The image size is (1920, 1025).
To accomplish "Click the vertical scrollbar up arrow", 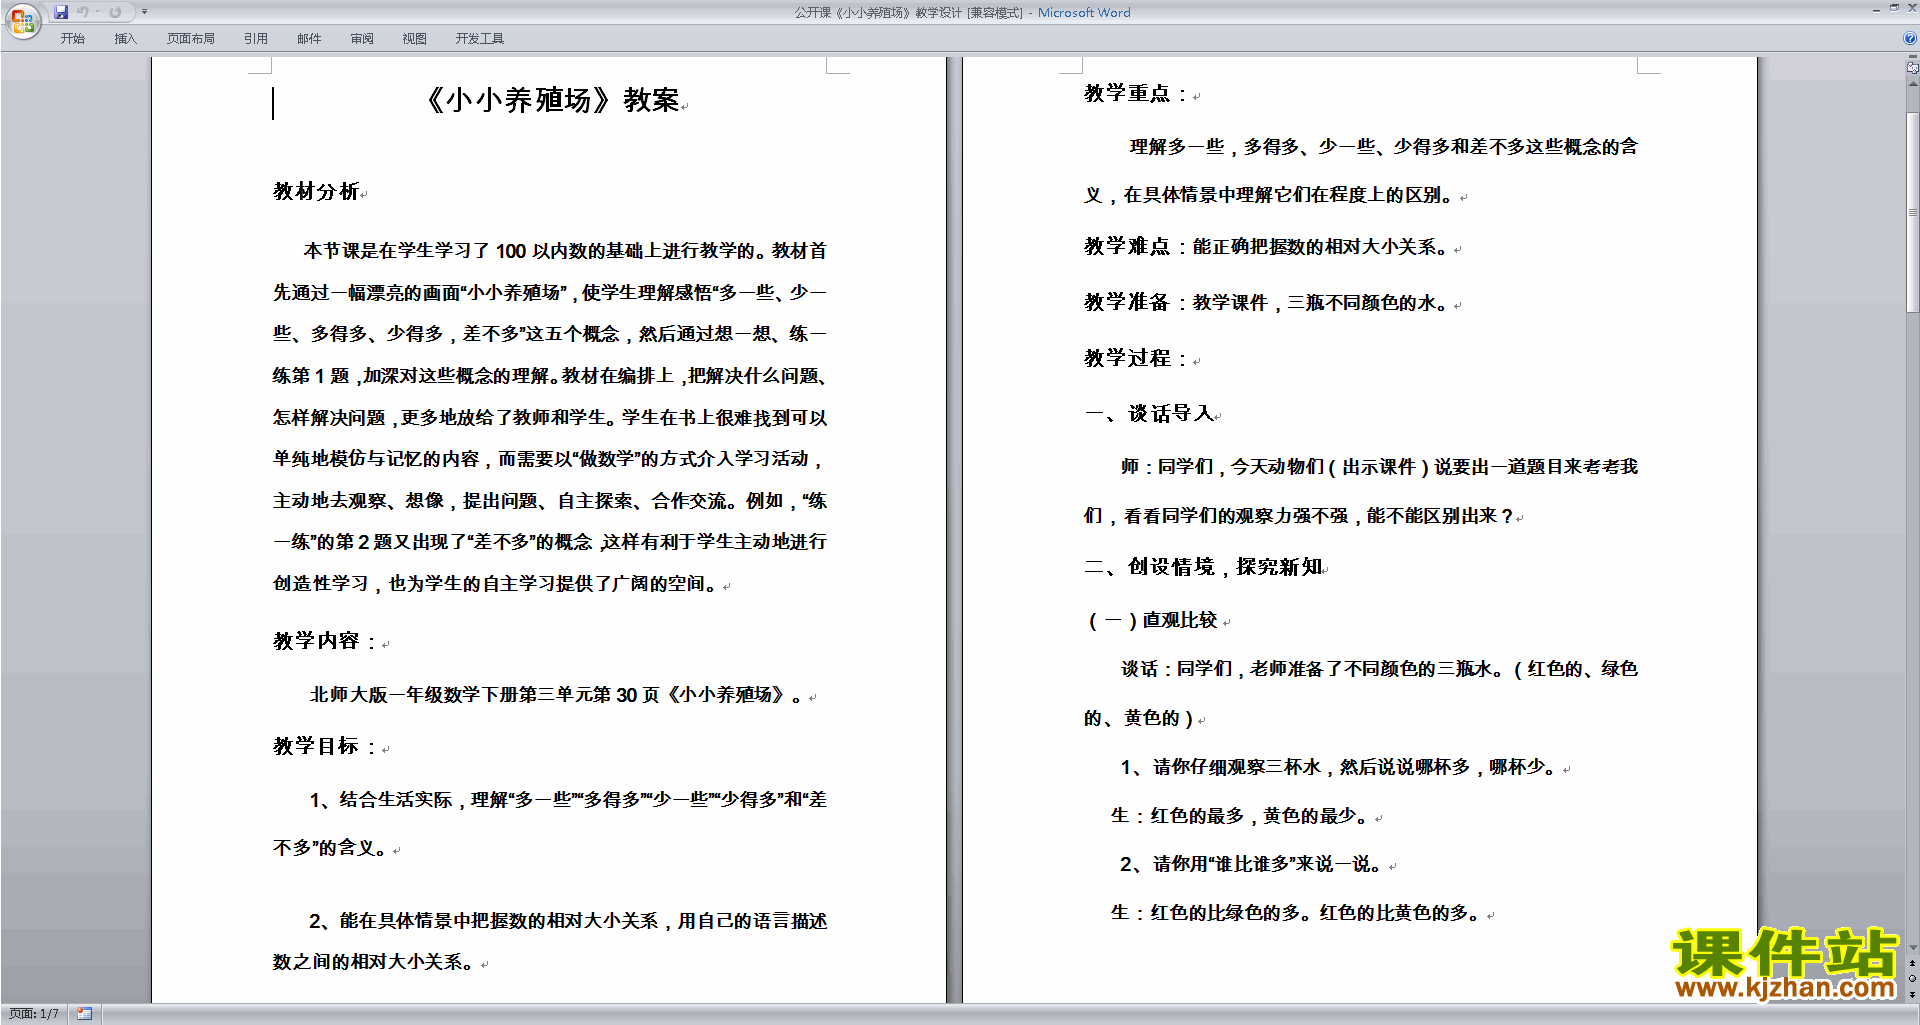I will (1912, 85).
